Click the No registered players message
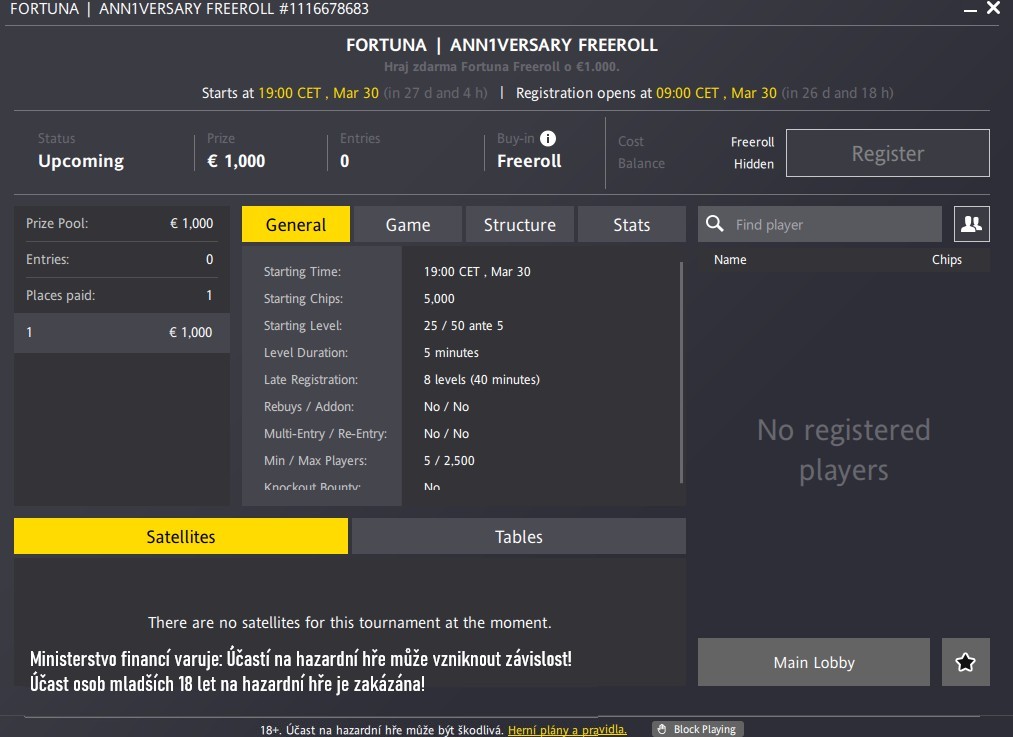 coord(844,450)
